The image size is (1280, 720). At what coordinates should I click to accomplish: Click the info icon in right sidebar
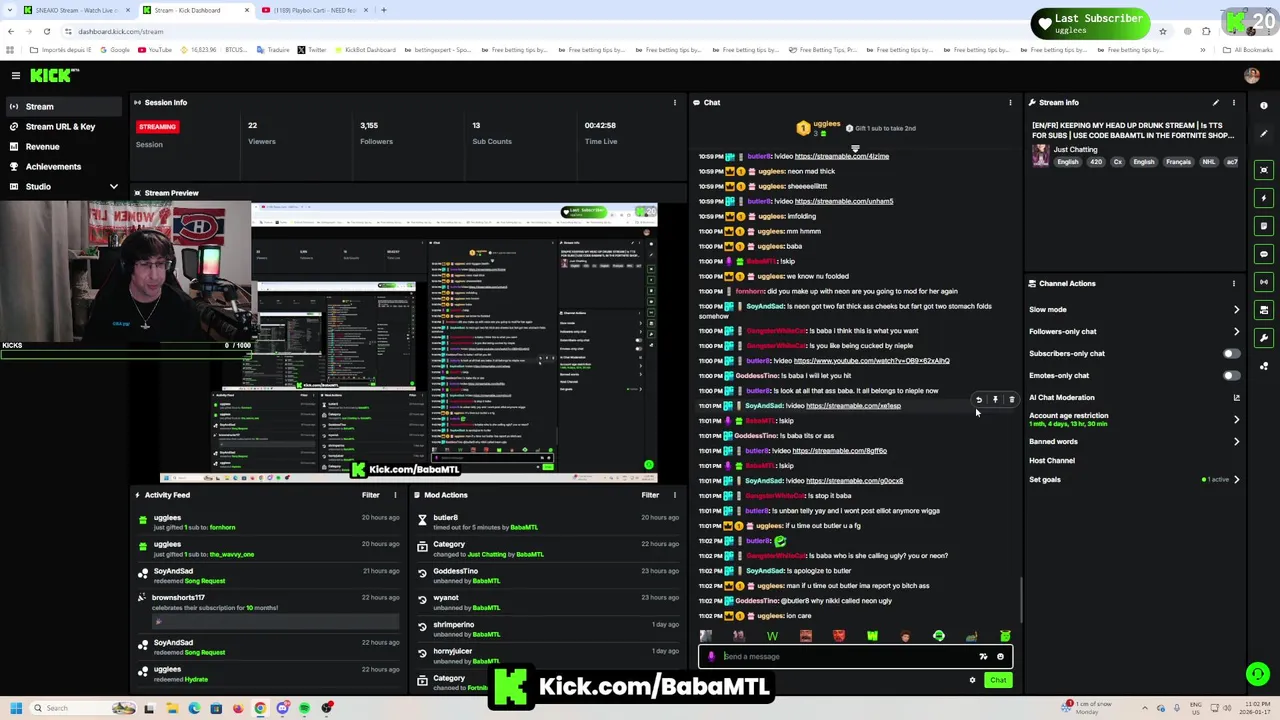point(1264,105)
